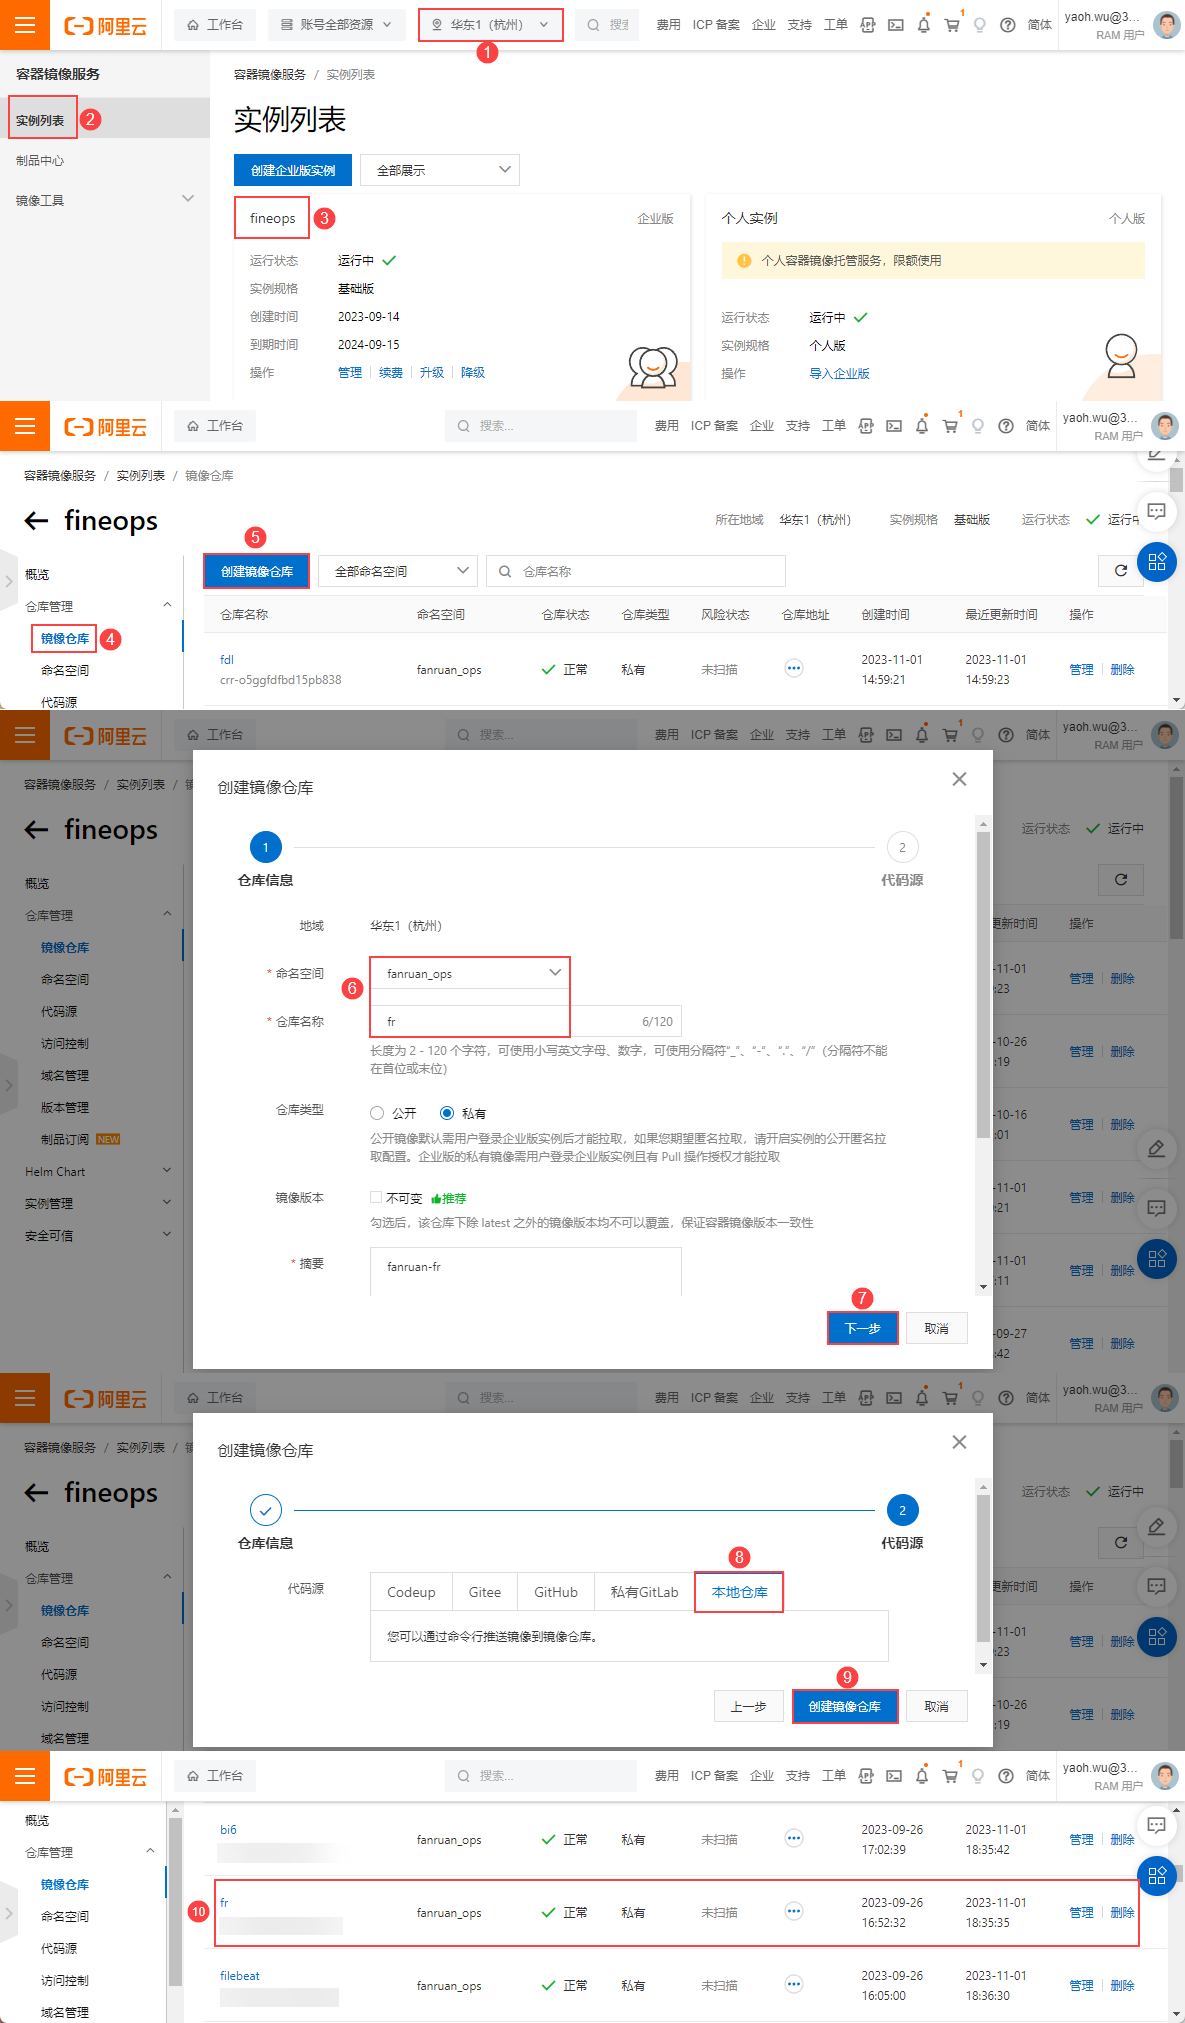The width and height of the screenshot is (1185, 2023).
Task: Show repository address dots in the filebeat row
Action: pyautogui.click(x=794, y=1984)
